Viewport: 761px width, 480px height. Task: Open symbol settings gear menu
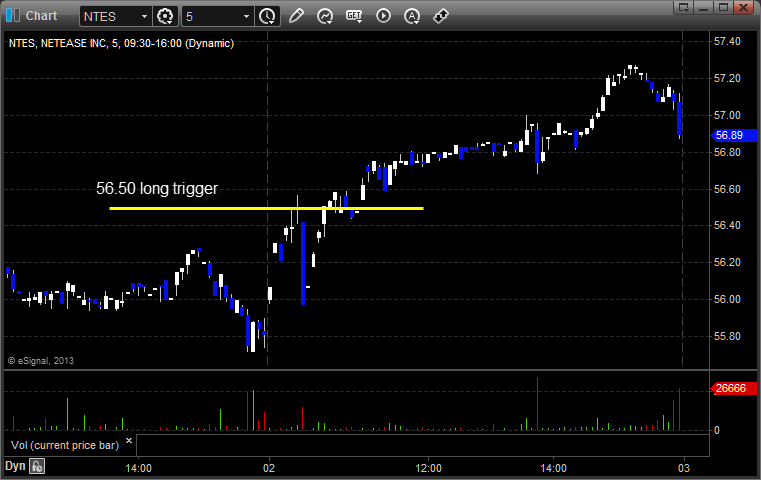[165, 17]
